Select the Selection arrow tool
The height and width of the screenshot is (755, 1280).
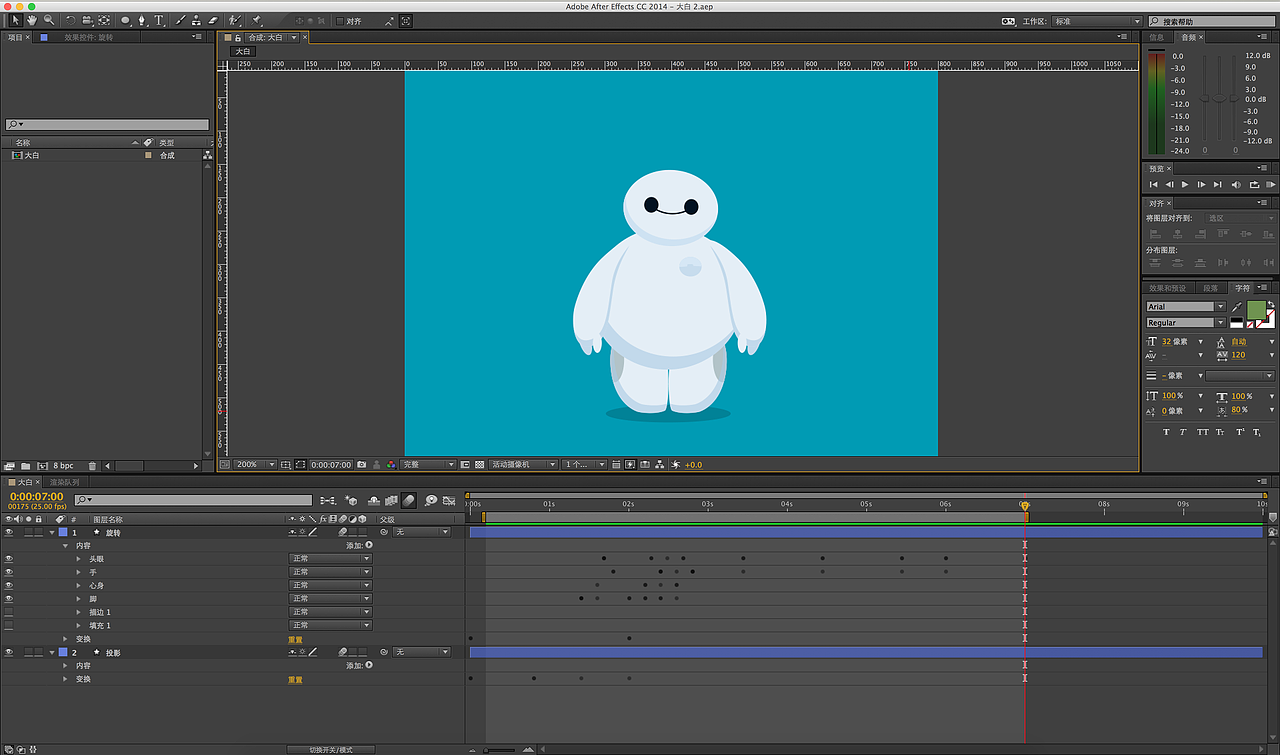16,20
